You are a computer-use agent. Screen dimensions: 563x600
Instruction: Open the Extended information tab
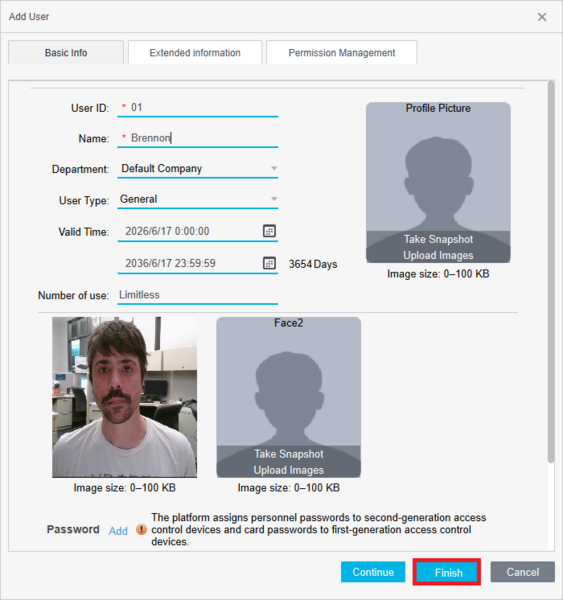click(x=195, y=52)
